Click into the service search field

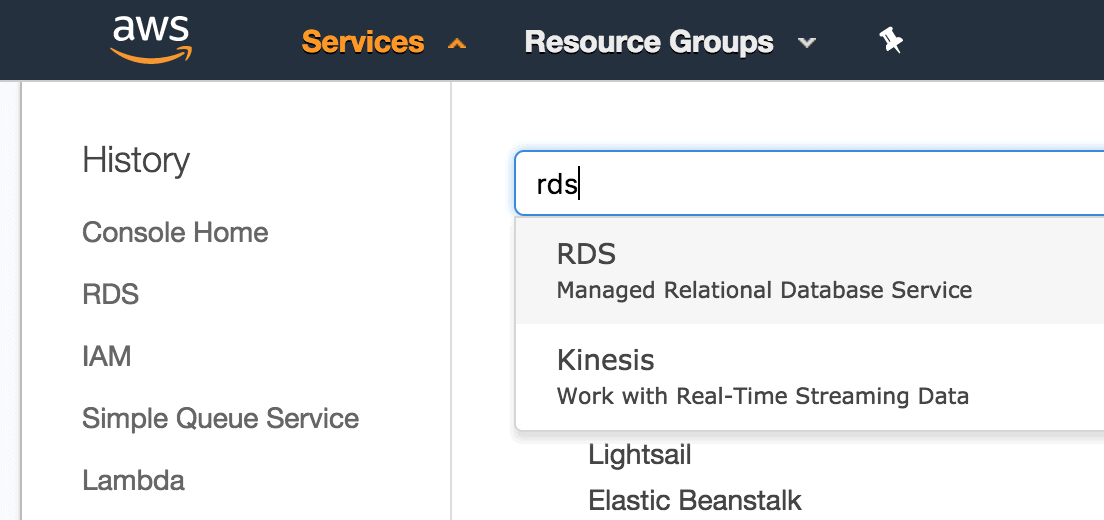(810, 183)
